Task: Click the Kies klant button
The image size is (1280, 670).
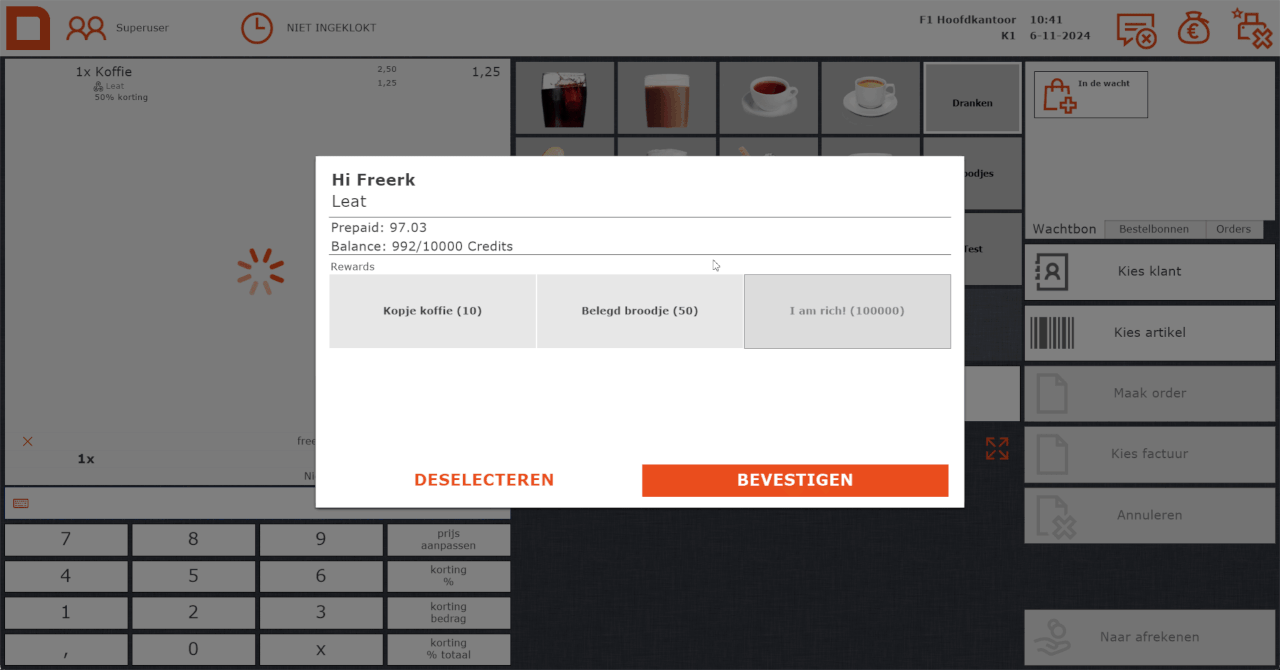Action: (1149, 271)
